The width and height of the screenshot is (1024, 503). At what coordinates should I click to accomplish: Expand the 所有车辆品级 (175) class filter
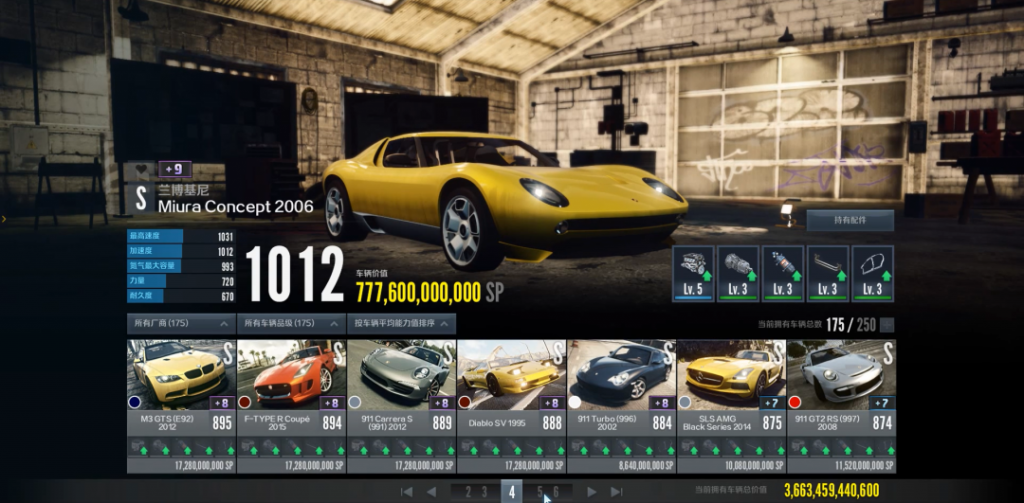pyautogui.click(x=291, y=323)
